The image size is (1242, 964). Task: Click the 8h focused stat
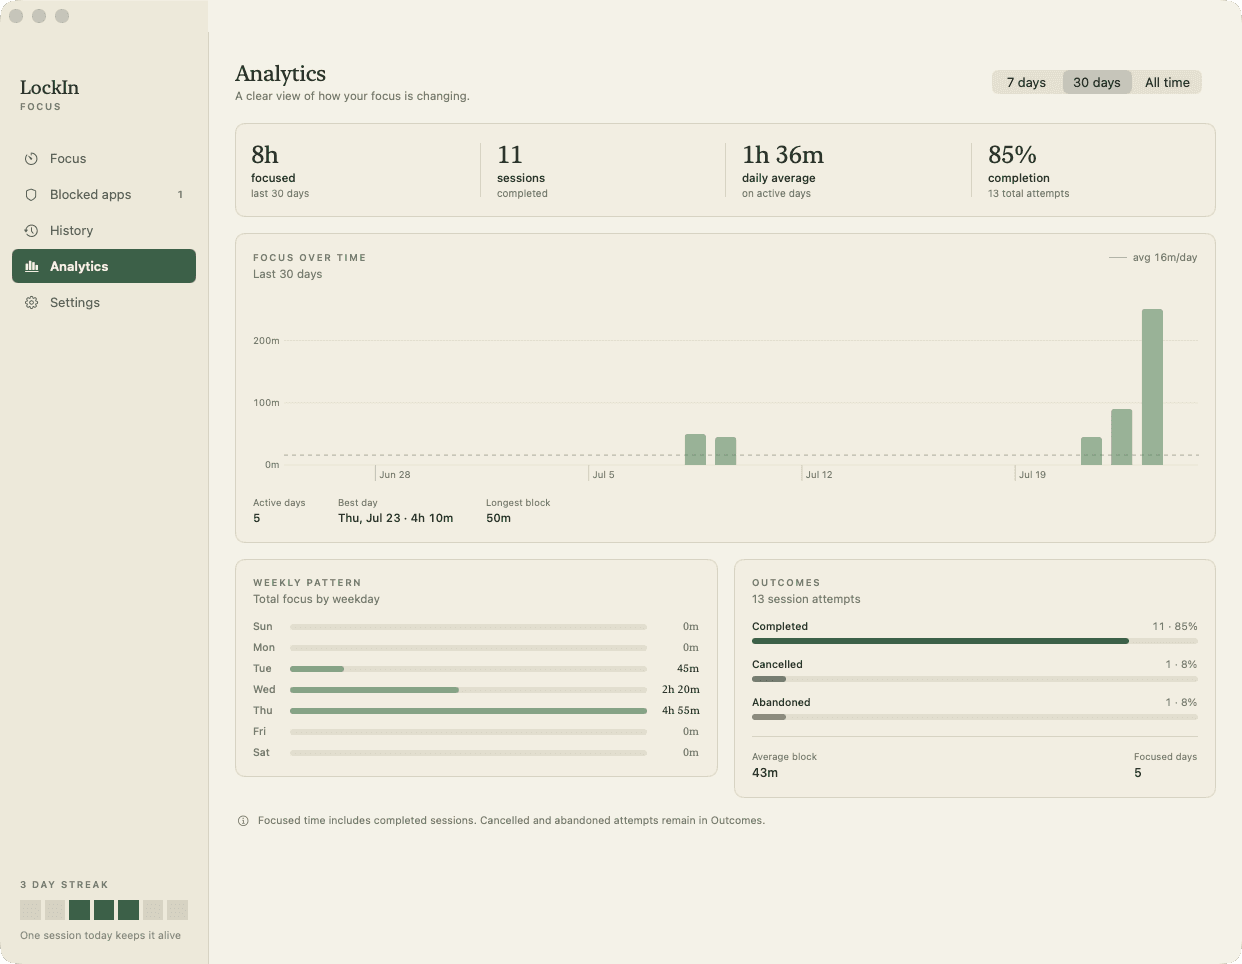(x=280, y=170)
